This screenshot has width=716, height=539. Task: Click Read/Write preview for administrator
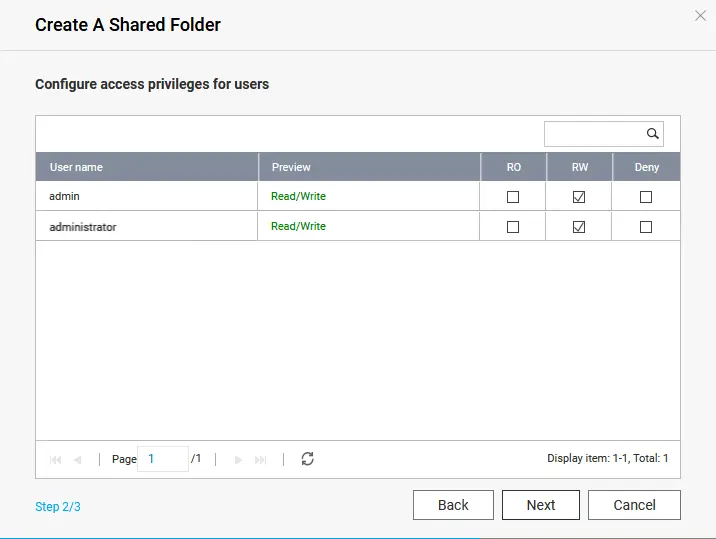click(298, 226)
